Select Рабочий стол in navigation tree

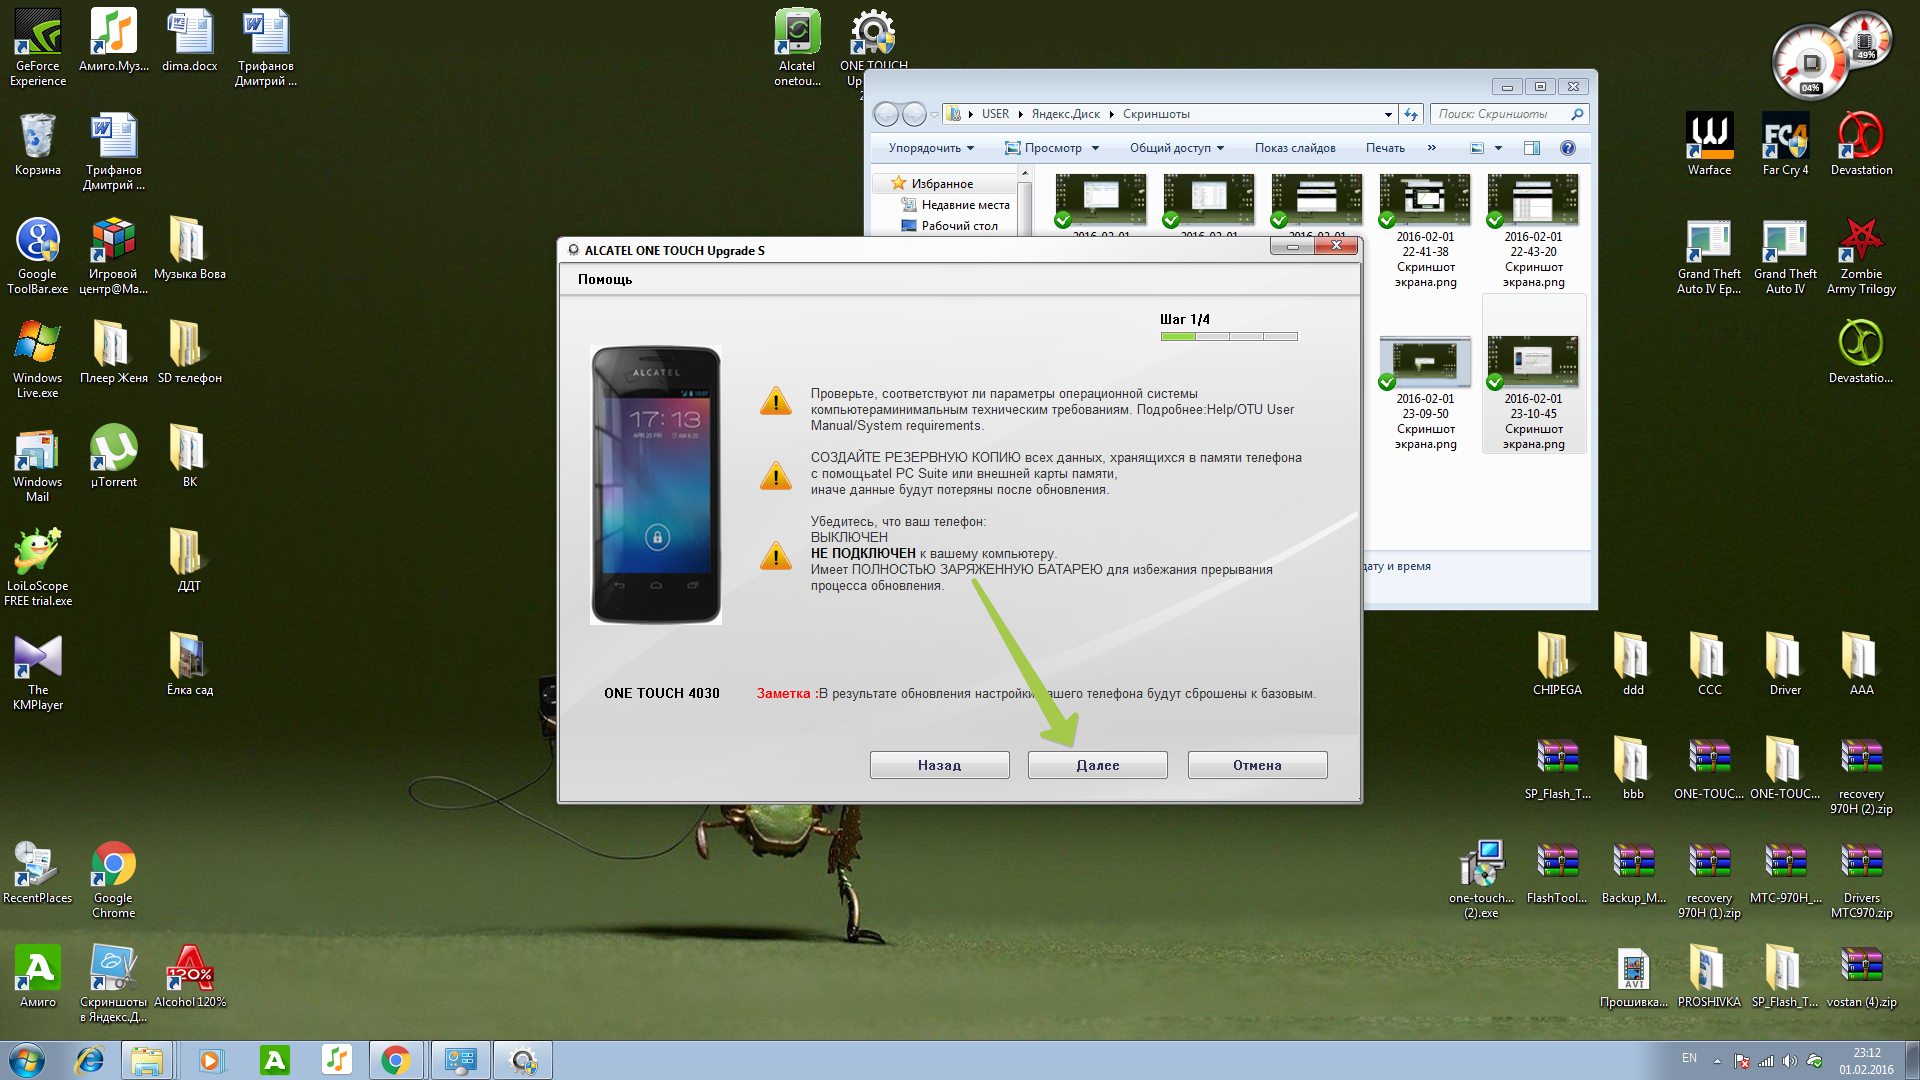click(959, 226)
